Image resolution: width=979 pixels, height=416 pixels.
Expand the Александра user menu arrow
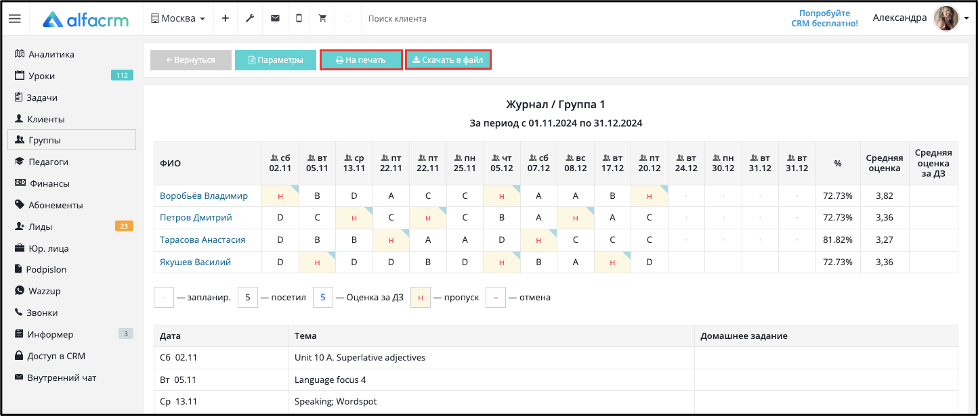coord(967,19)
